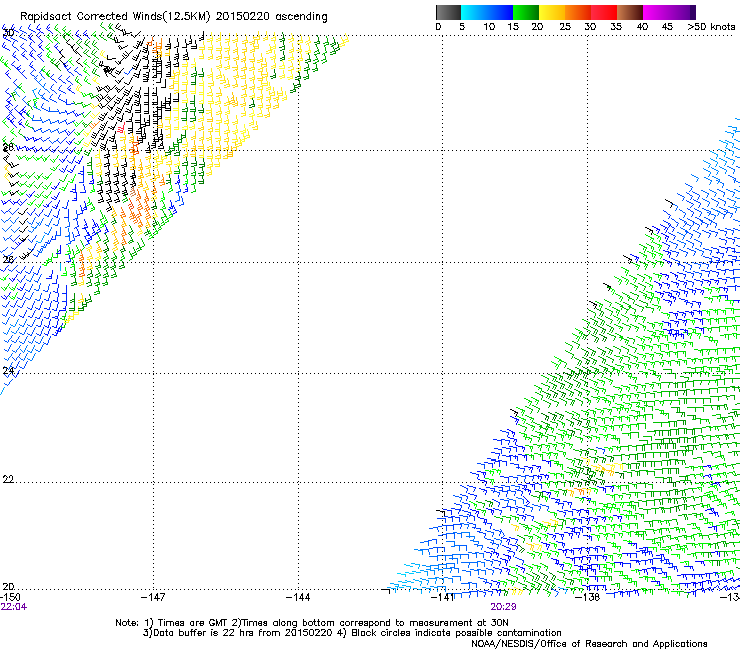Click the dark purple >50 knots swatch
740x650 pixels.
coord(692,12)
